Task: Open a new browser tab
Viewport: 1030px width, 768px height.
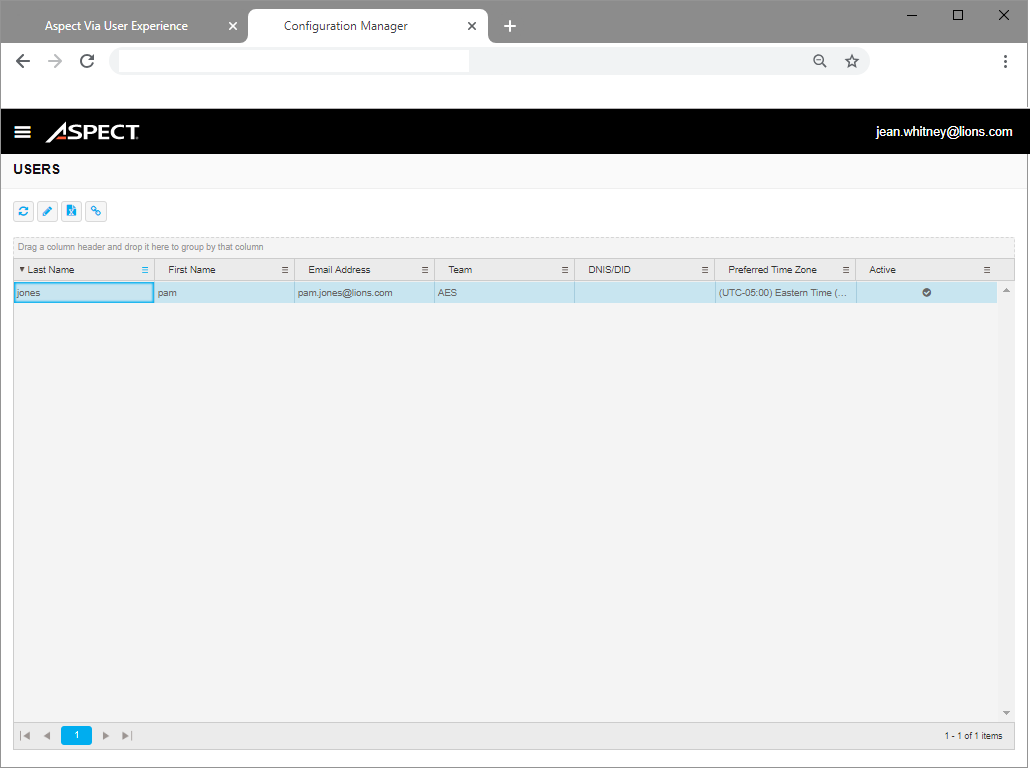Action: point(510,26)
